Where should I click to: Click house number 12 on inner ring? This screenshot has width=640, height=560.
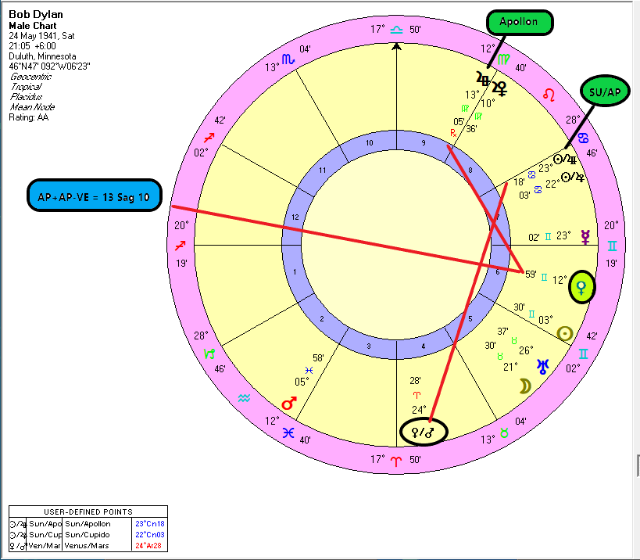(295, 217)
